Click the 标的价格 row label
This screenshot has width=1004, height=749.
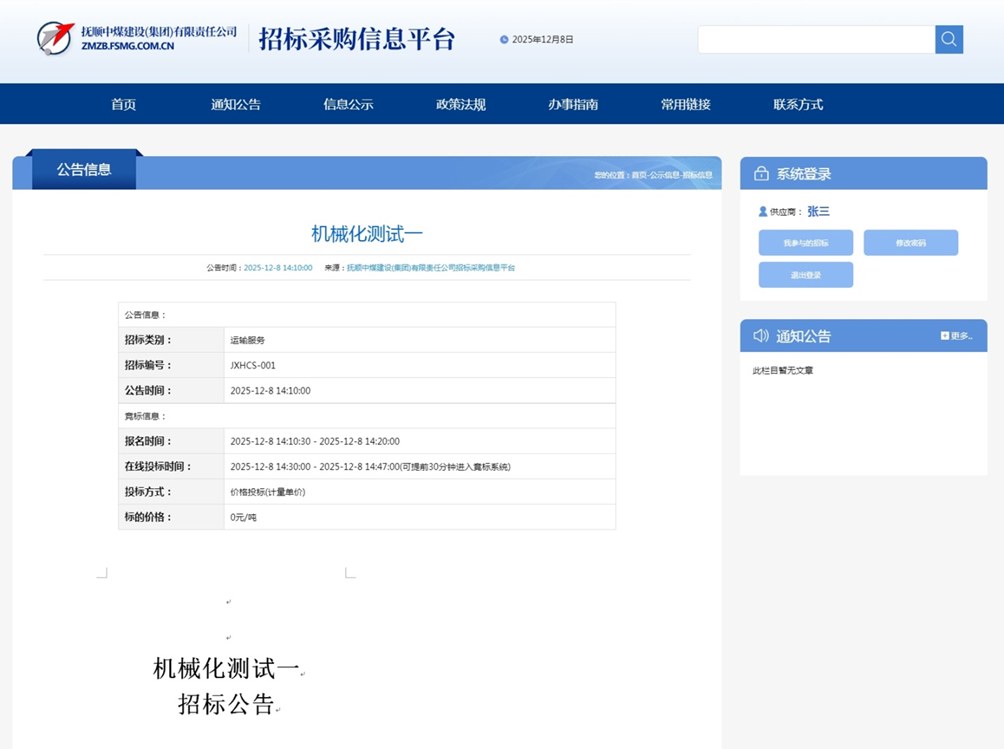point(148,517)
